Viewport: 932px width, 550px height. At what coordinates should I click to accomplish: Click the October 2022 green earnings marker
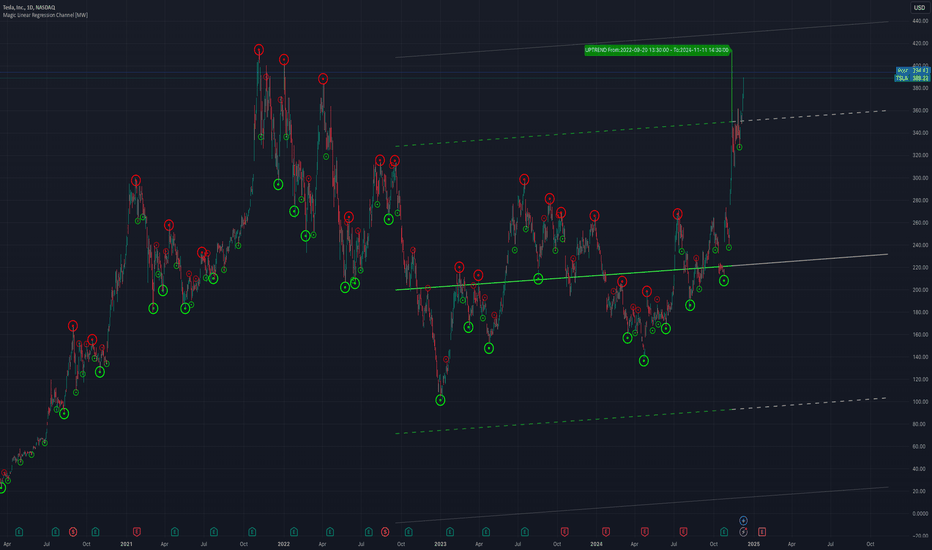408,532
